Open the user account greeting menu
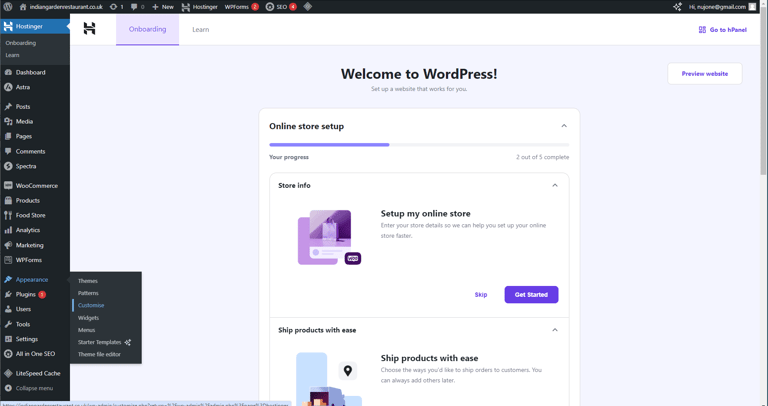The width and height of the screenshot is (768, 406). 722,7
